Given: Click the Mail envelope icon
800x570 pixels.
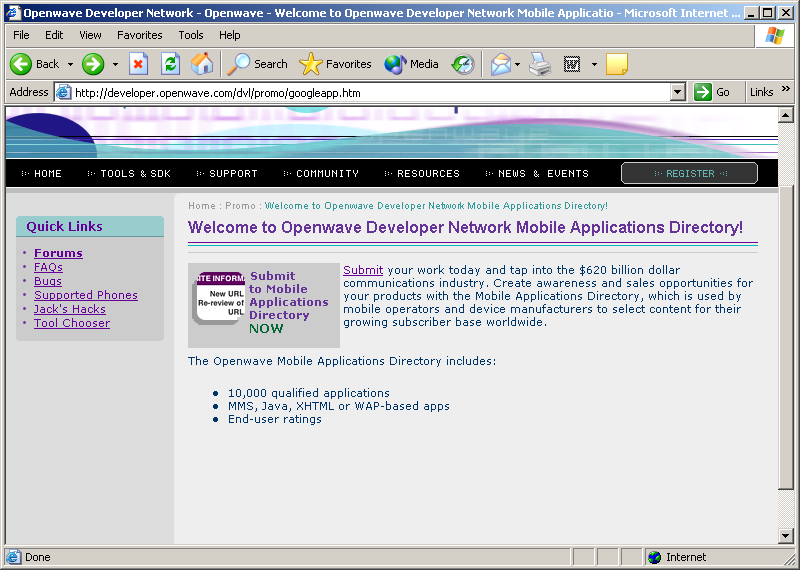Looking at the screenshot, I should click(x=501, y=64).
